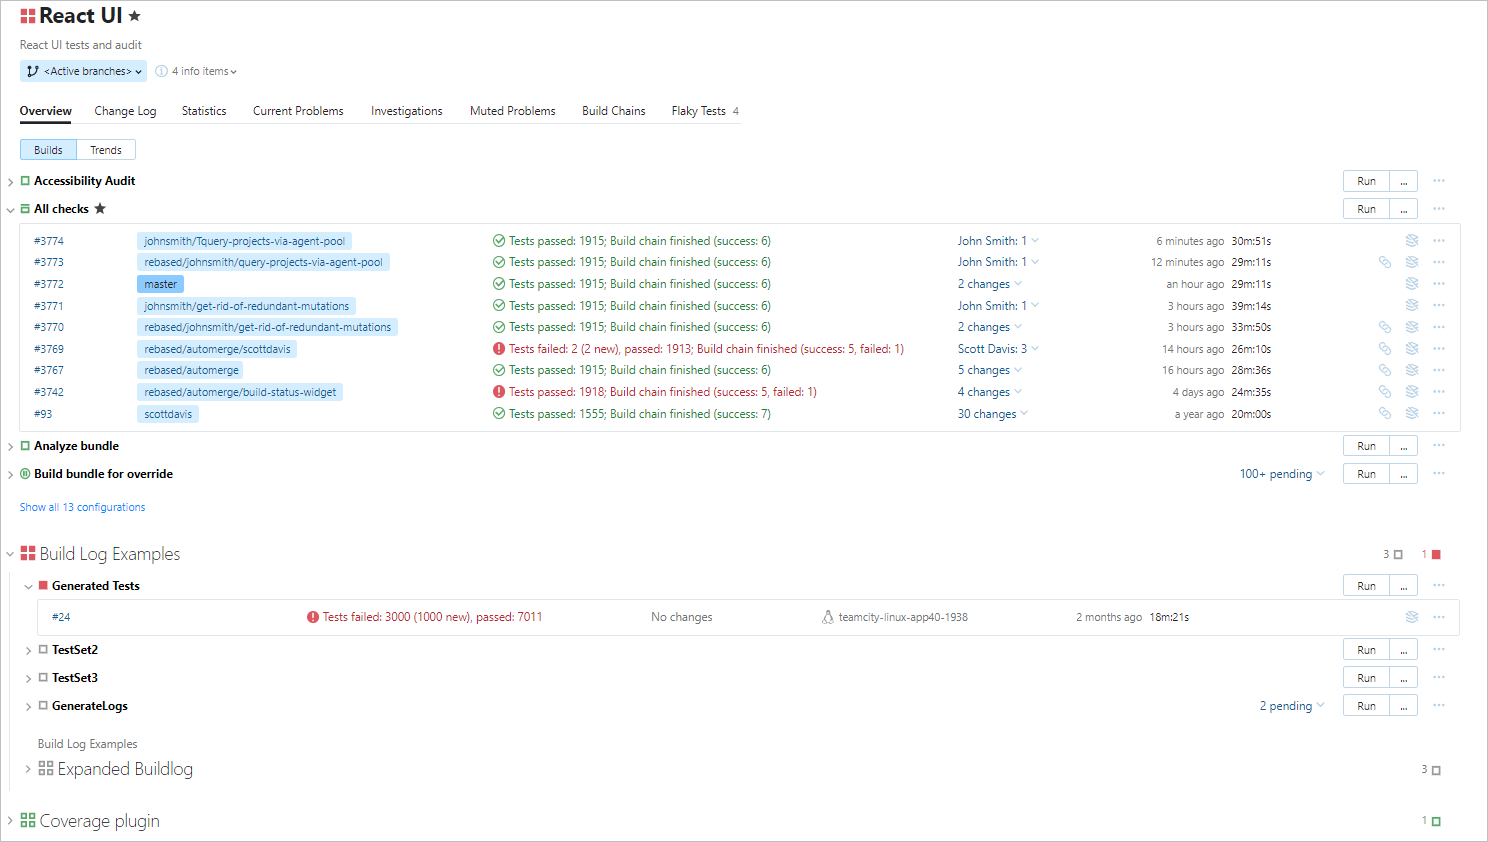
Task: Open the Muted Problems tab
Action: (x=513, y=111)
